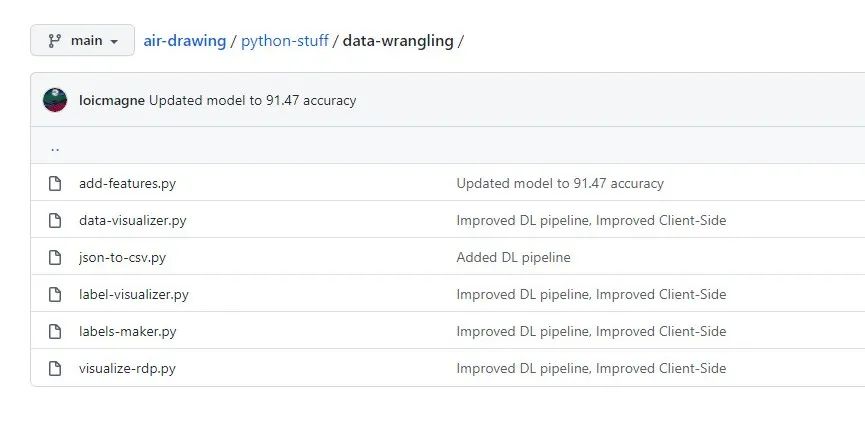865x425 pixels.
Task: Click file icon beside json-to-csv.py
Action: [55, 257]
